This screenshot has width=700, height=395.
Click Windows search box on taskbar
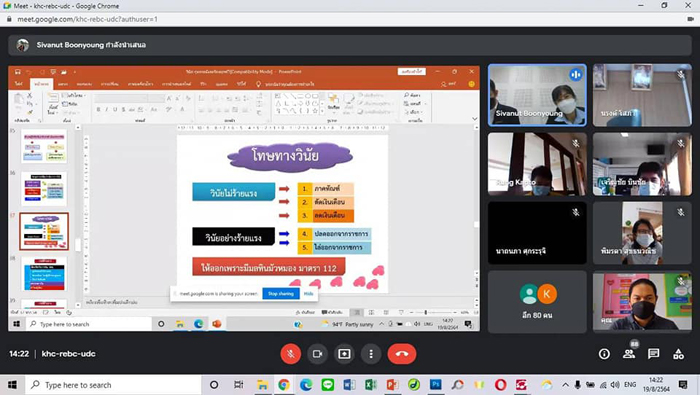coord(113,385)
